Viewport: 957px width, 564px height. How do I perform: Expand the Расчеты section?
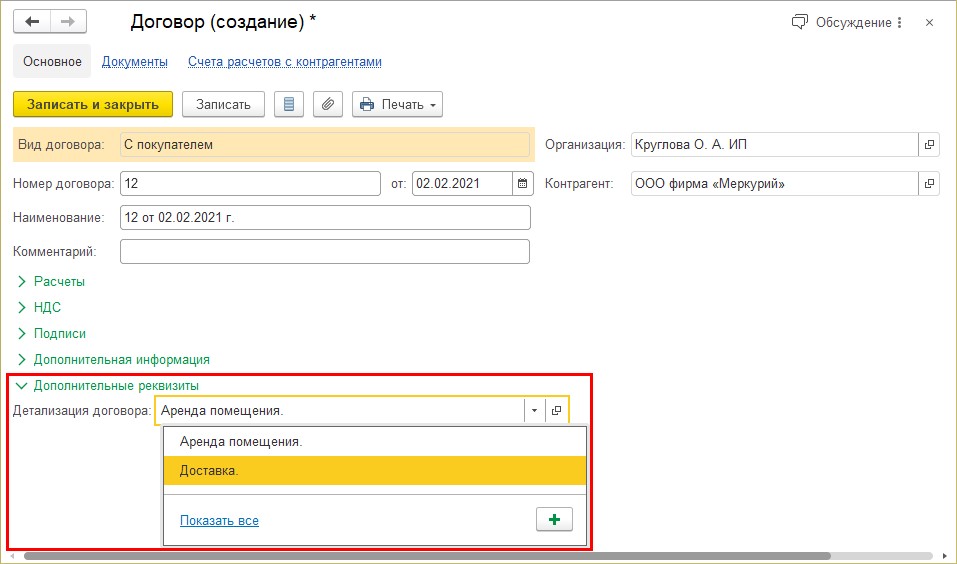pos(59,282)
